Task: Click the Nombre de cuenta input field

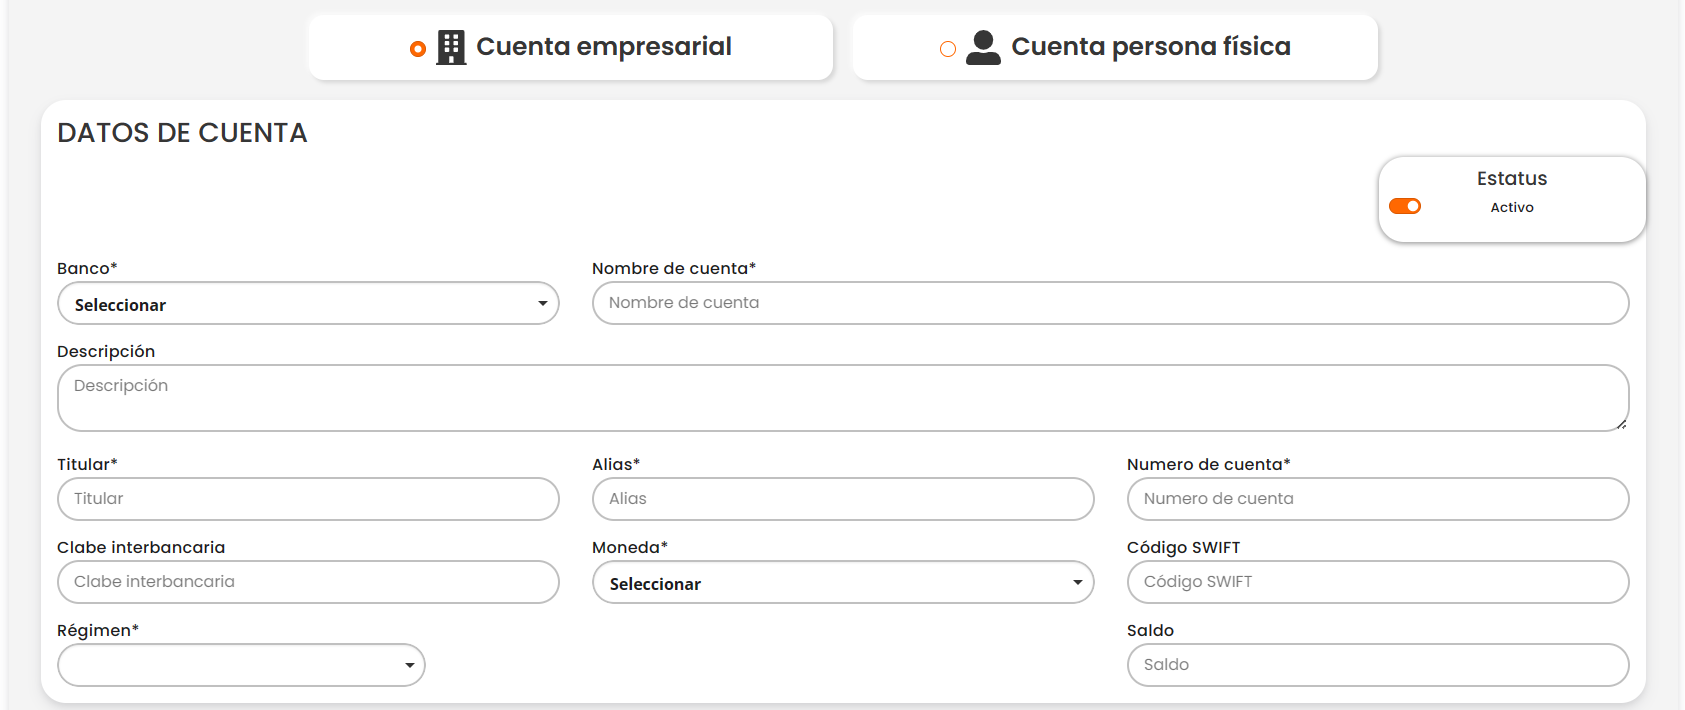Action: click(1110, 303)
